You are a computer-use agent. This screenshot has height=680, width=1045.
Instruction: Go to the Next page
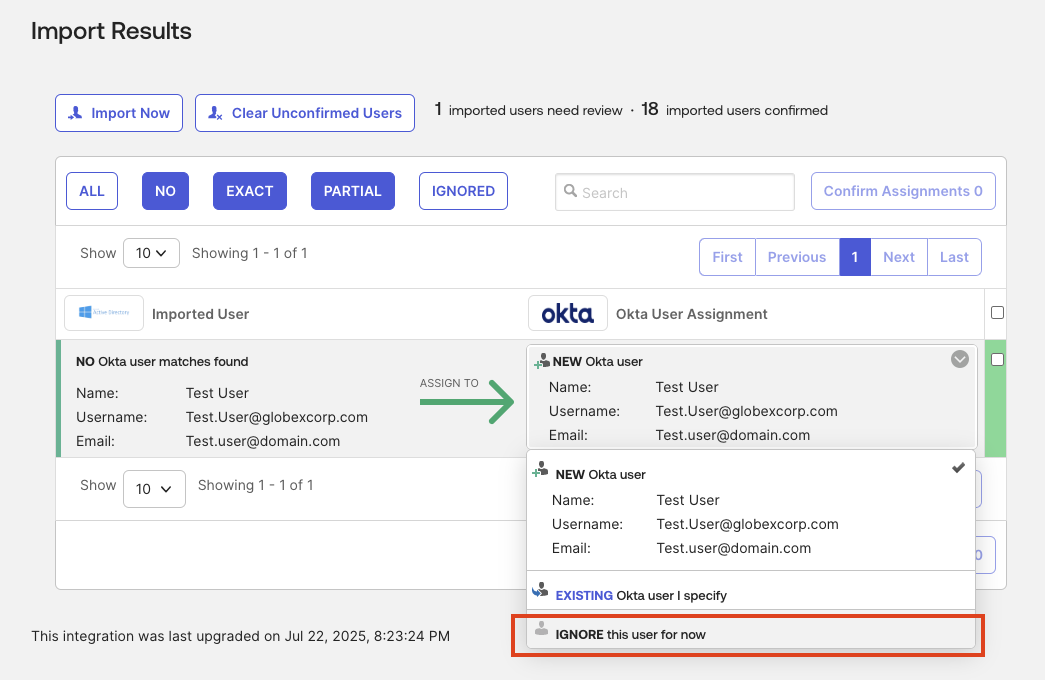pos(898,257)
